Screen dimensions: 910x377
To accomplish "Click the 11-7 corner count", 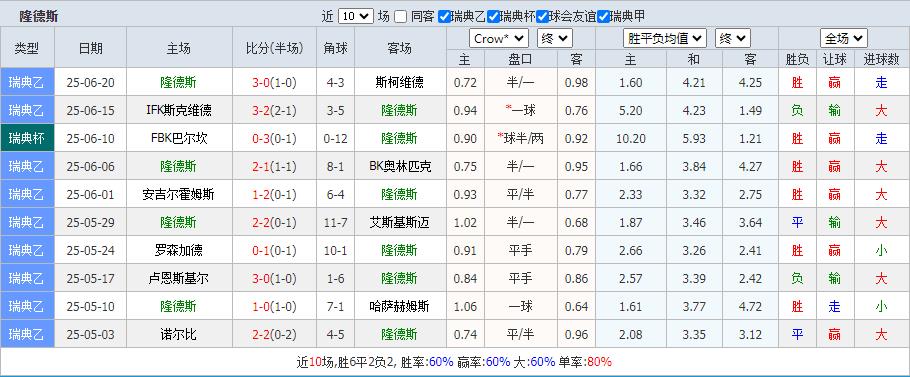I will 335,222.
